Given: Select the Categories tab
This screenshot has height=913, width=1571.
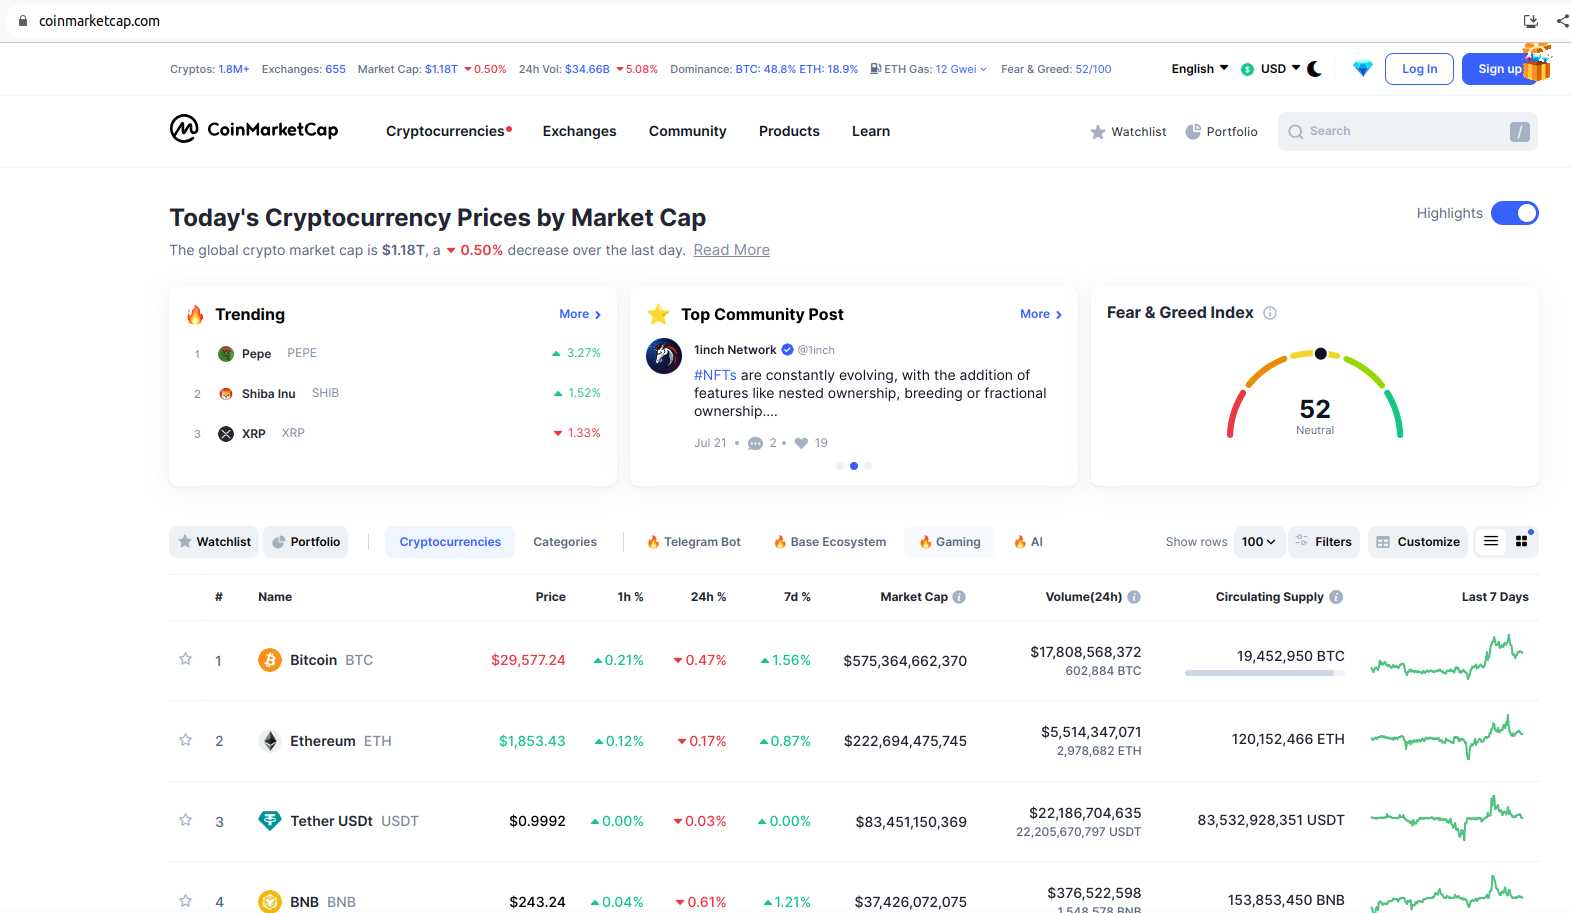Looking at the screenshot, I should [x=565, y=542].
